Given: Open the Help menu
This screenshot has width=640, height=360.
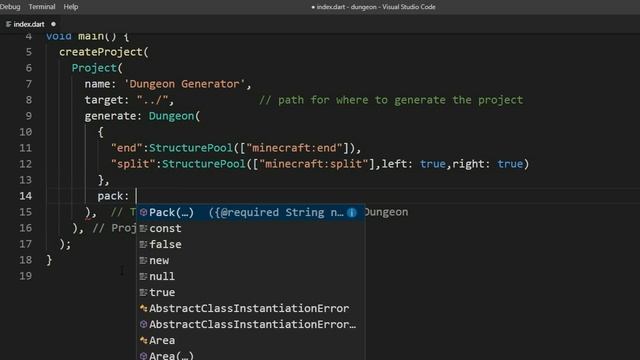Looking at the screenshot, I should coord(71,7).
